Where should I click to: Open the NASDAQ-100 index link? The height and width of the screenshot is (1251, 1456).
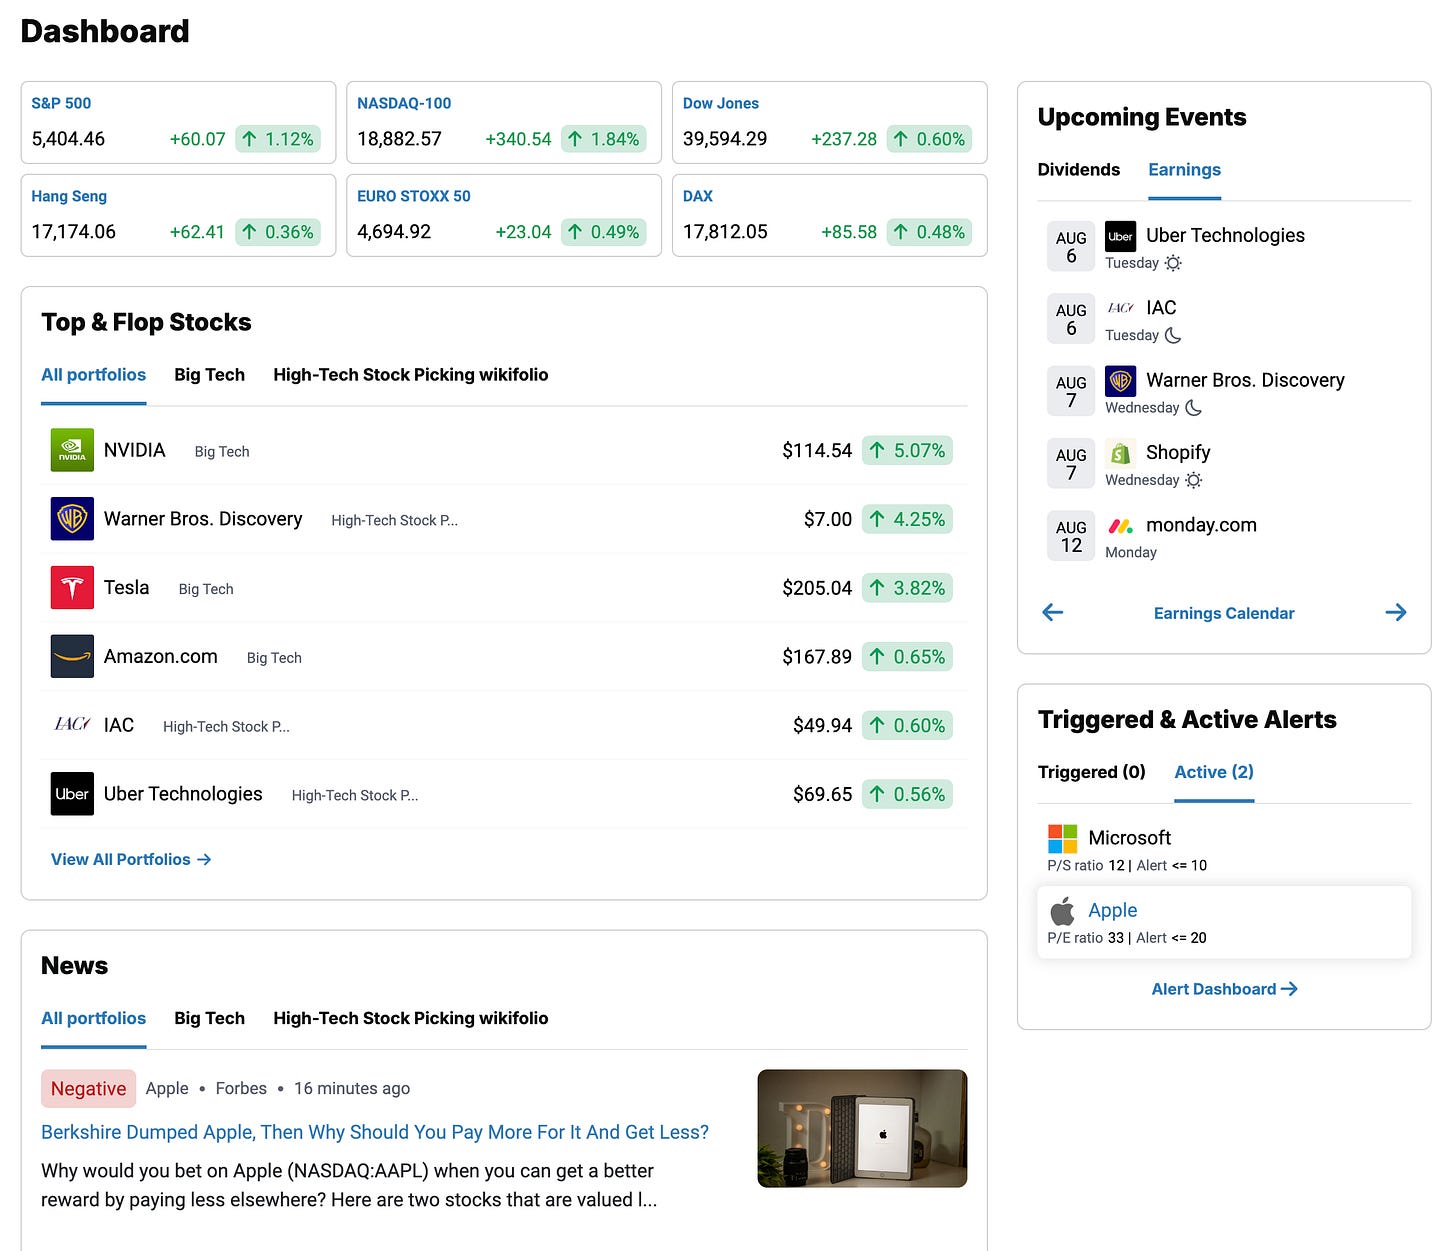point(404,103)
